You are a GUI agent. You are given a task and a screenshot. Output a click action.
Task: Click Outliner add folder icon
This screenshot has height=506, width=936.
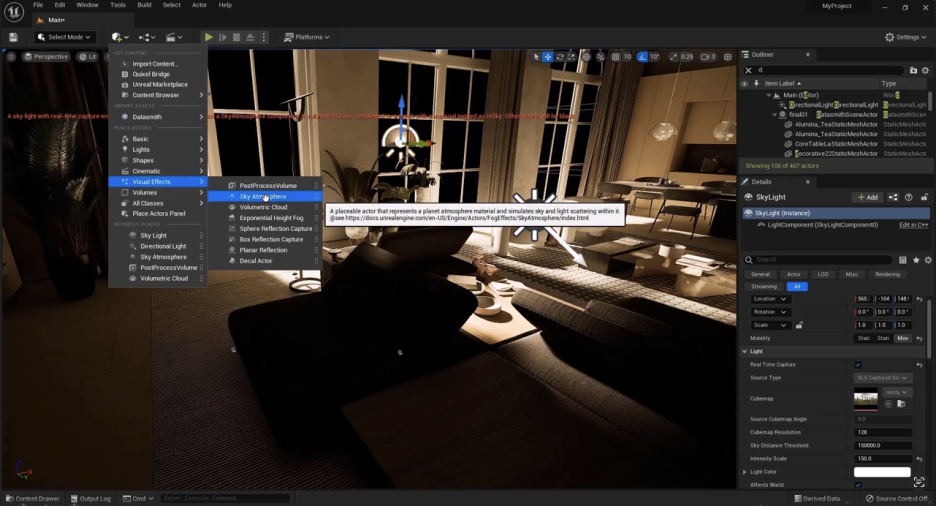pos(913,70)
